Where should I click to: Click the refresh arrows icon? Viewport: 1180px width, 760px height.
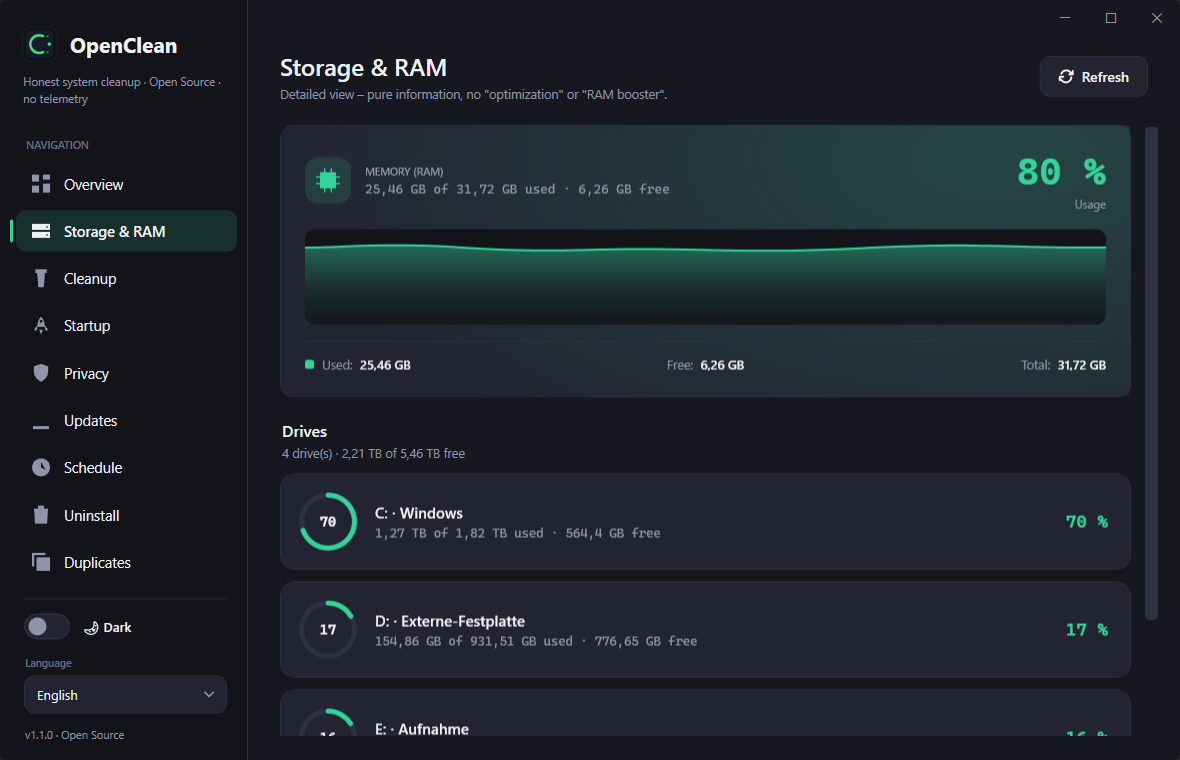point(1066,77)
